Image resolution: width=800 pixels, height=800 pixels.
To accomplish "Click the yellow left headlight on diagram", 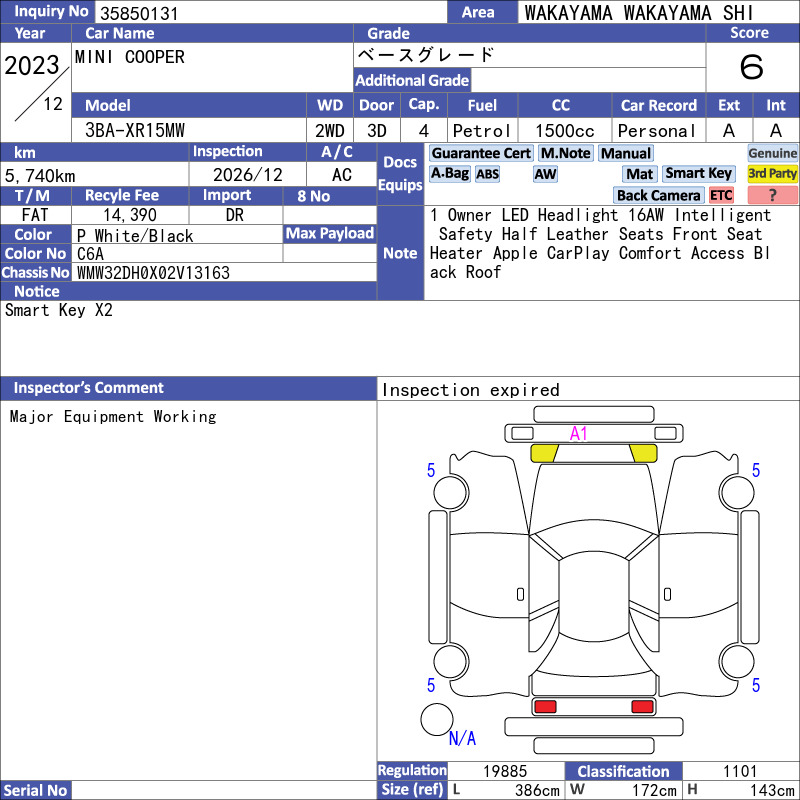I will (x=545, y=453).
